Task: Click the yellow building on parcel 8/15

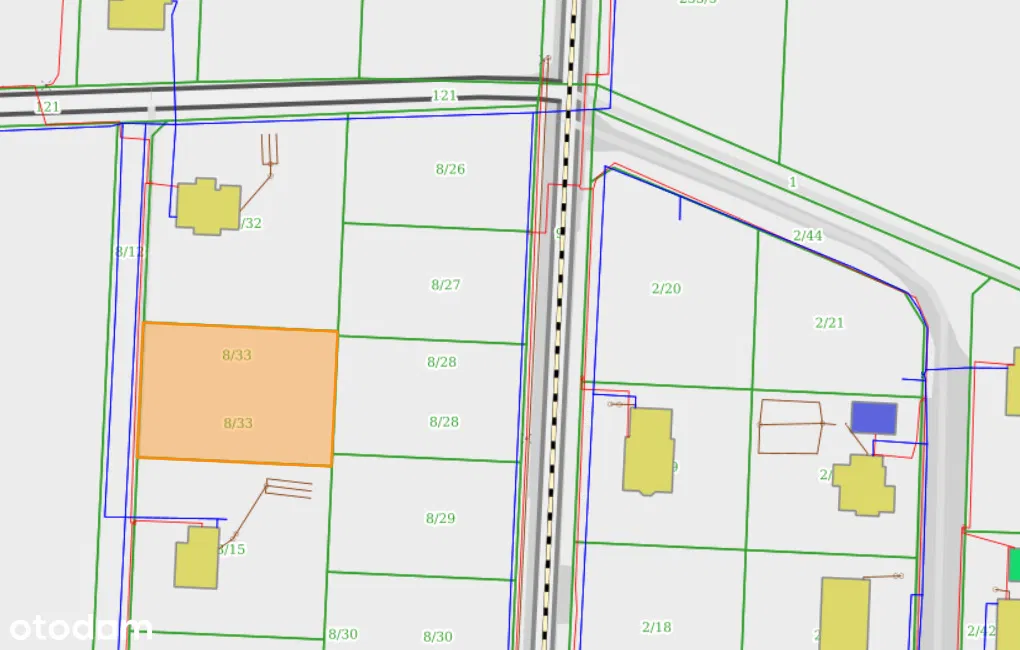Action: [197, 558]
